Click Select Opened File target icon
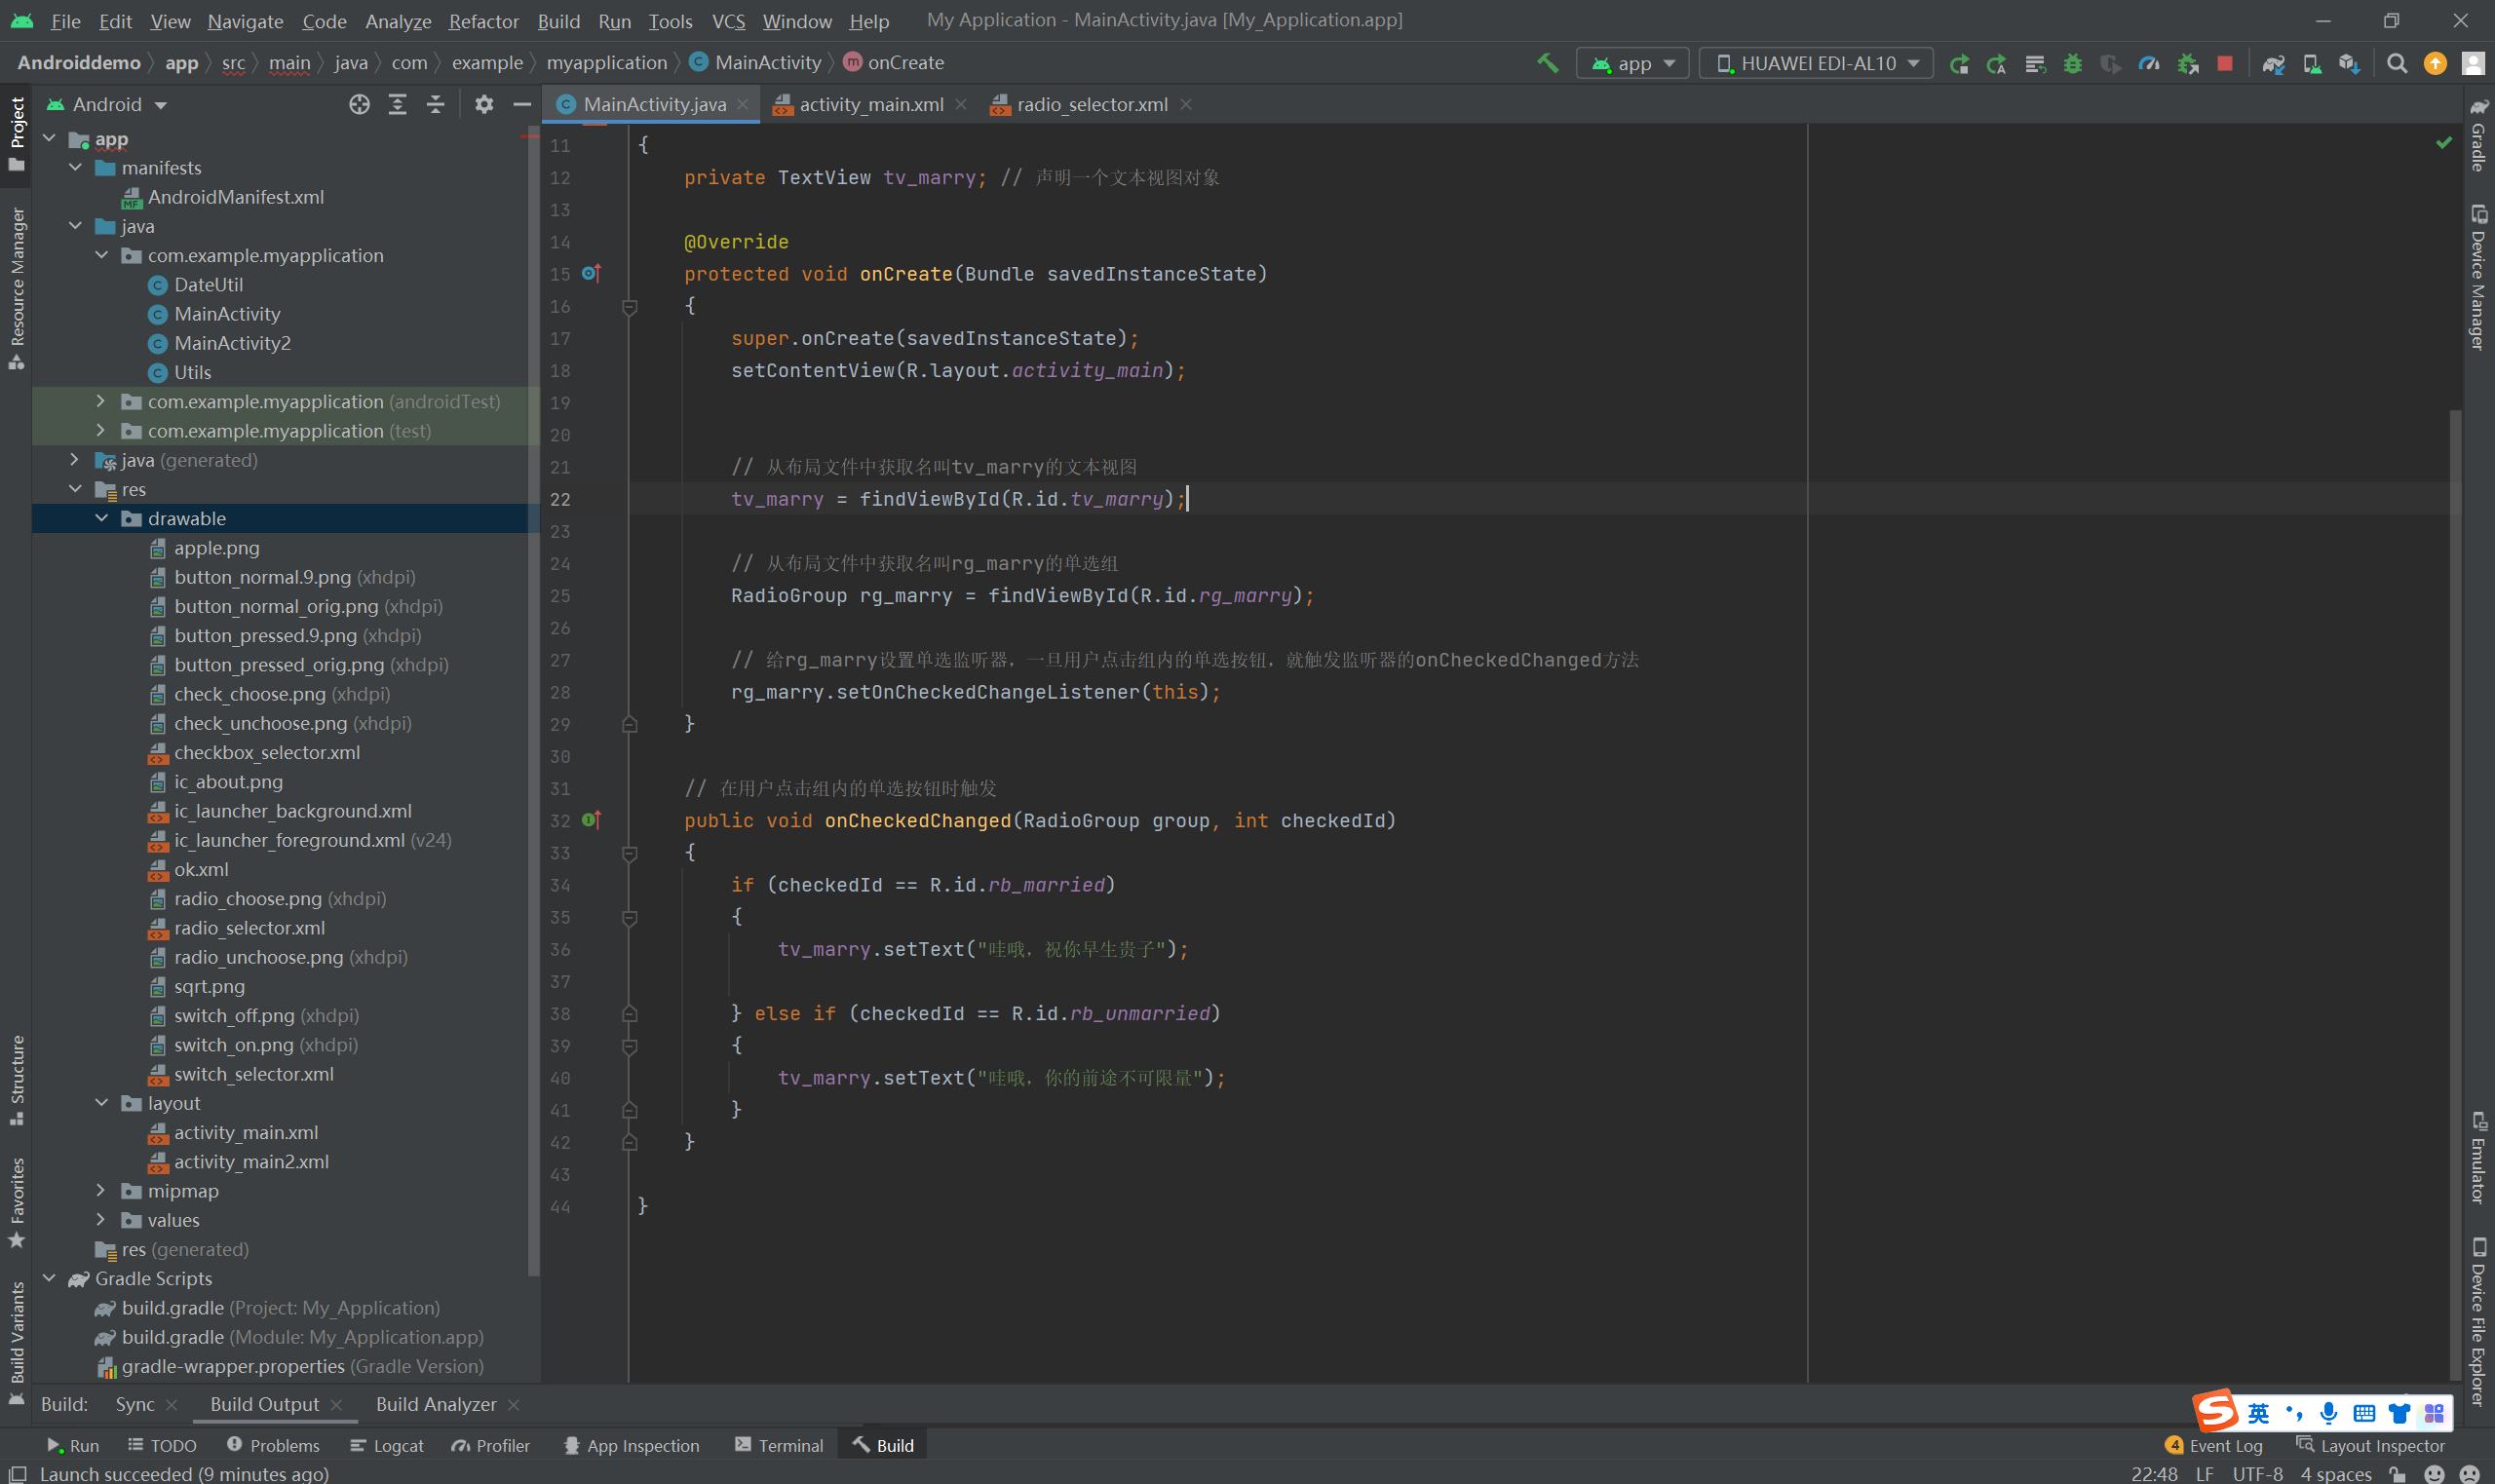Viewport: 2495px width, 1484px height. pyautogui.click(x=359, y=104)
